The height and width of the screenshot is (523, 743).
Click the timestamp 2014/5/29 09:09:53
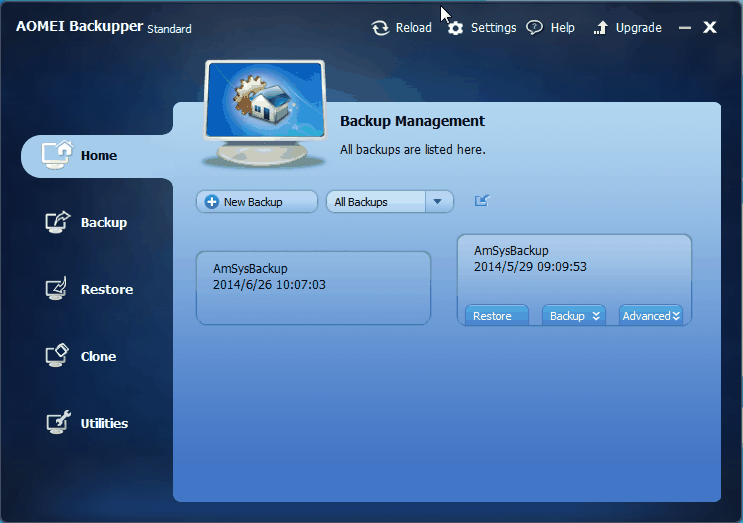pyautogui.click(x=530, y=267)
